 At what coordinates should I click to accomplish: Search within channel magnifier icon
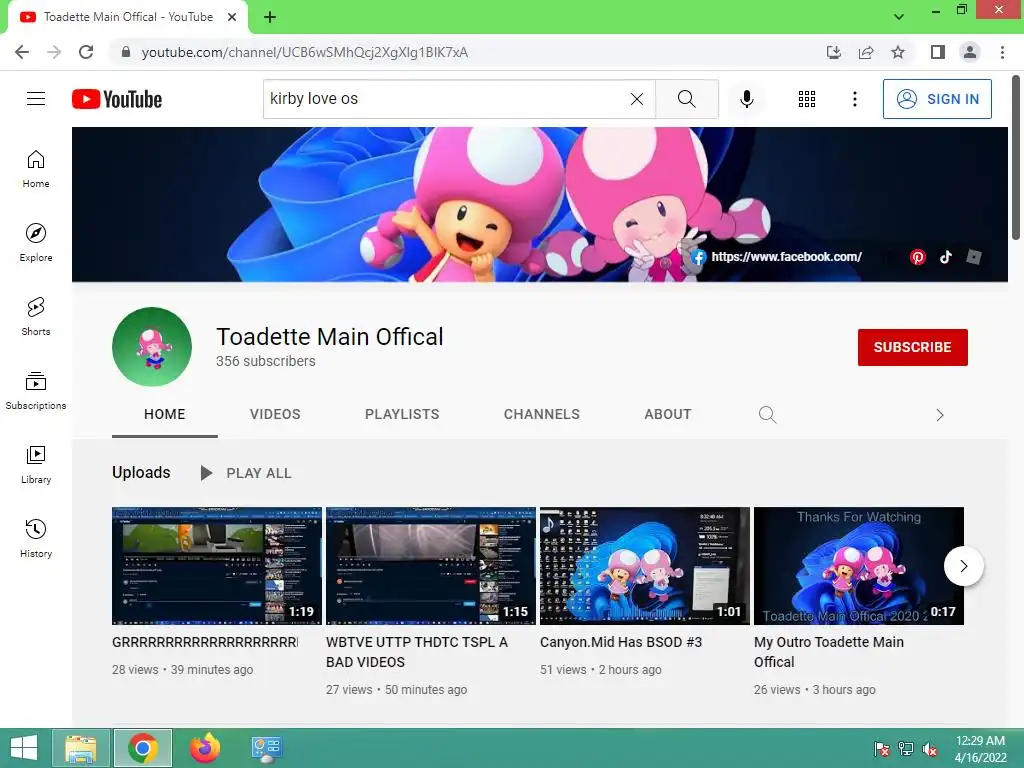(767, 415)
